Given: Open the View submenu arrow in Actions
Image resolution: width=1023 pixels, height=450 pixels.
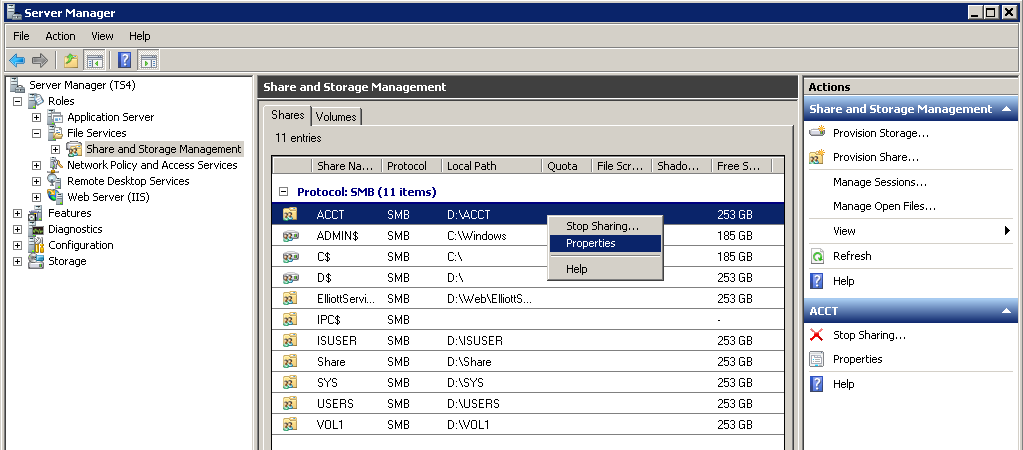Looking at the screenshot, I should coord(1007,231).
